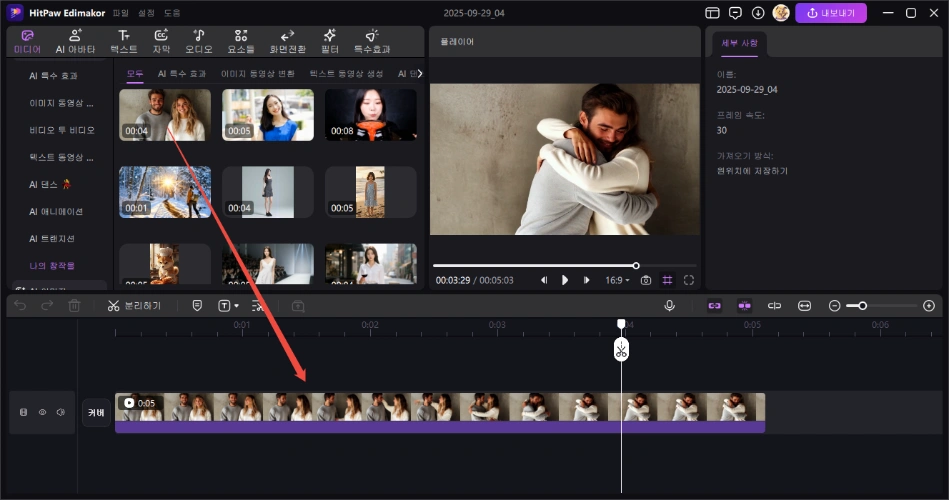Image resolution: width=949 pixels, height=500 pixels.
Task: Open the 16:9 aspect ratio dropdown
Action: coord(617,280)
